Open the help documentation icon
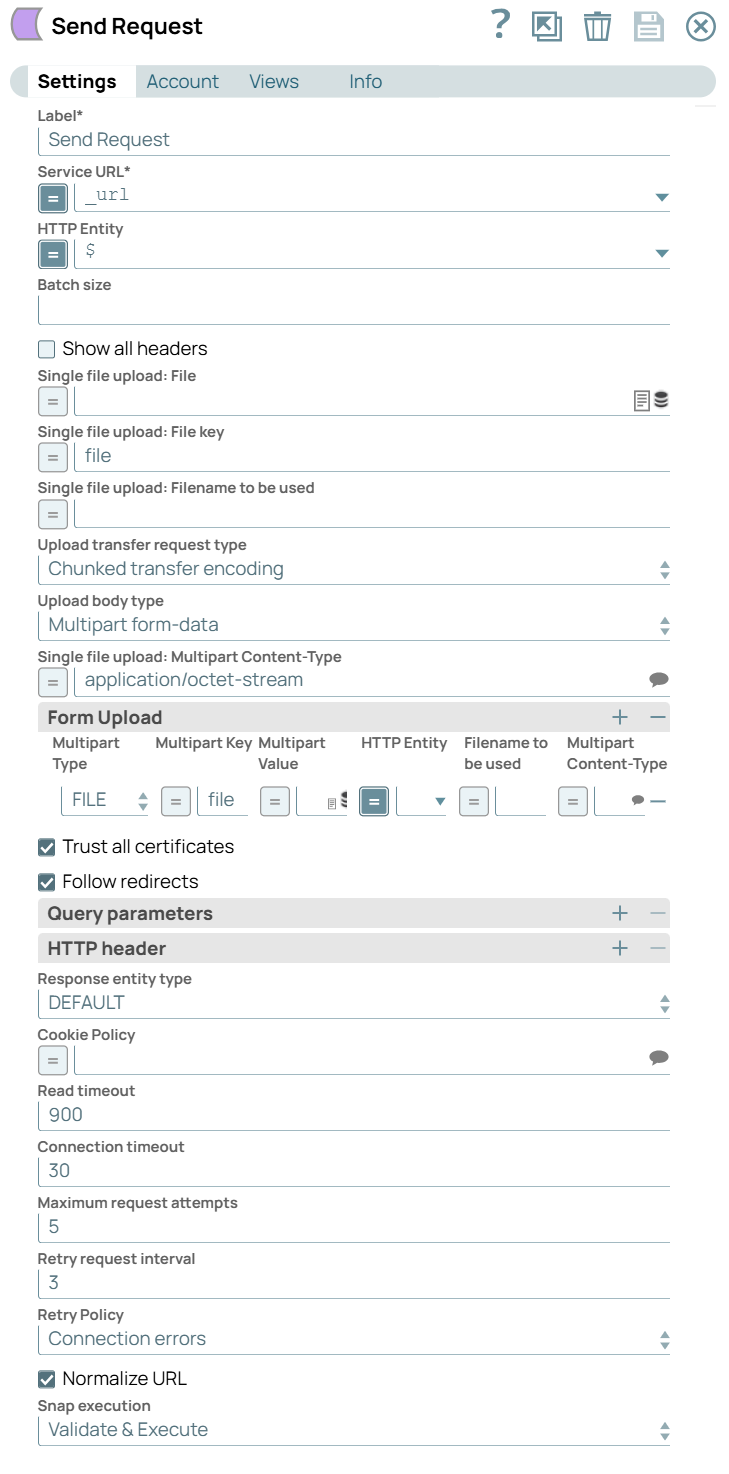The image size is (729, 1474). point(500,26)
